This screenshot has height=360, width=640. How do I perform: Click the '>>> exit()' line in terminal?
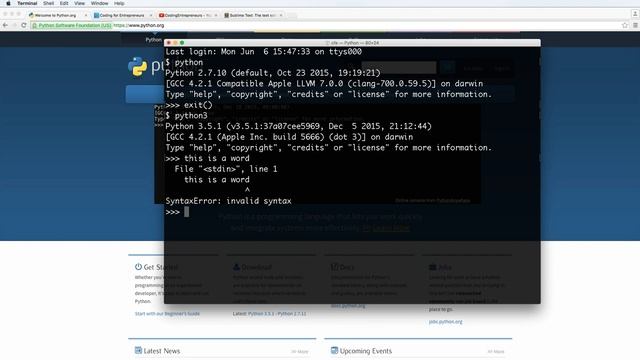tap(189, 105)
